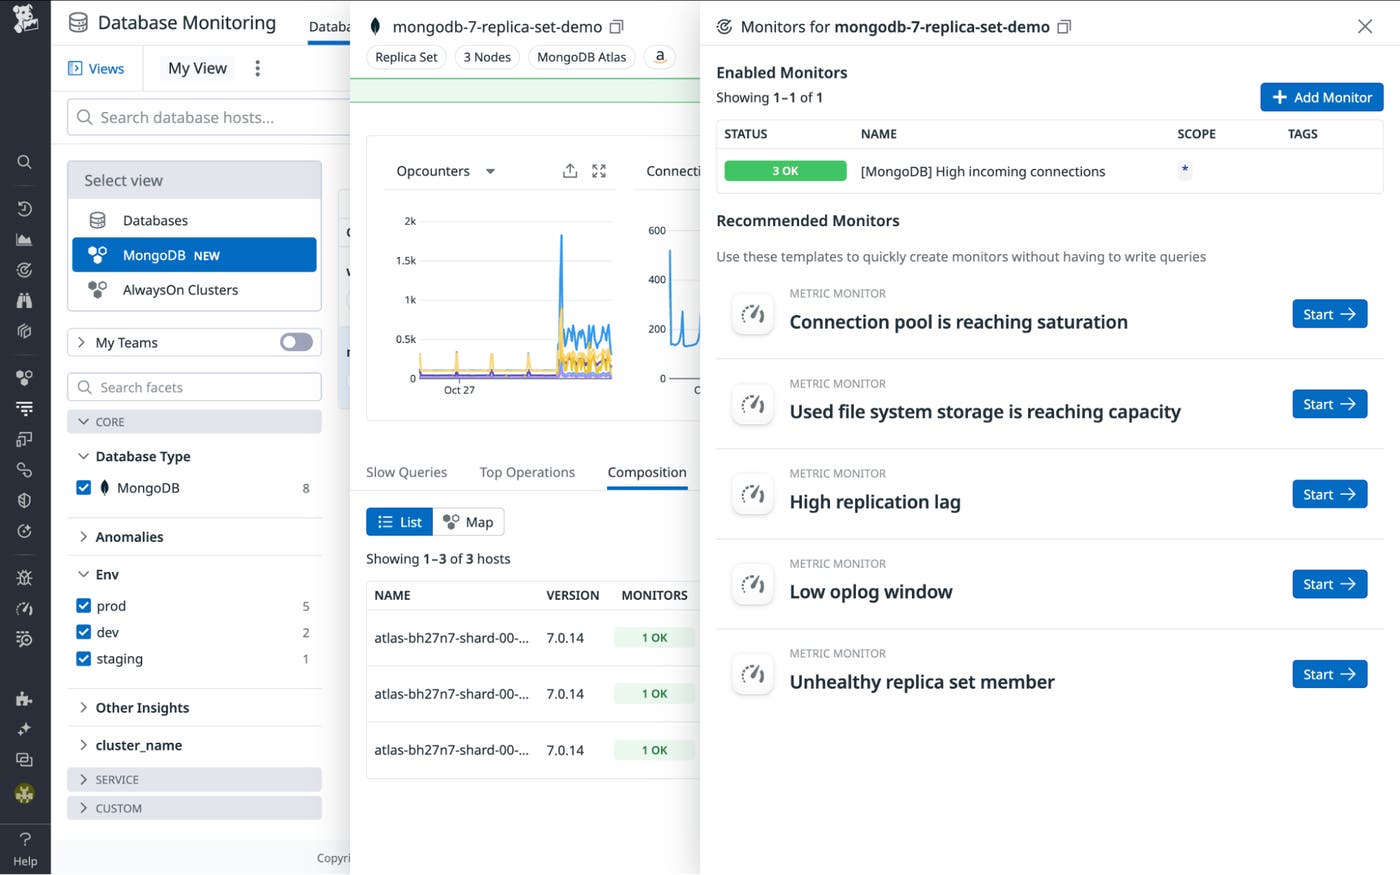The image size is (1400, 875).
Task: Export the Opcounters graph via share icon
Action: pos(570,171)
